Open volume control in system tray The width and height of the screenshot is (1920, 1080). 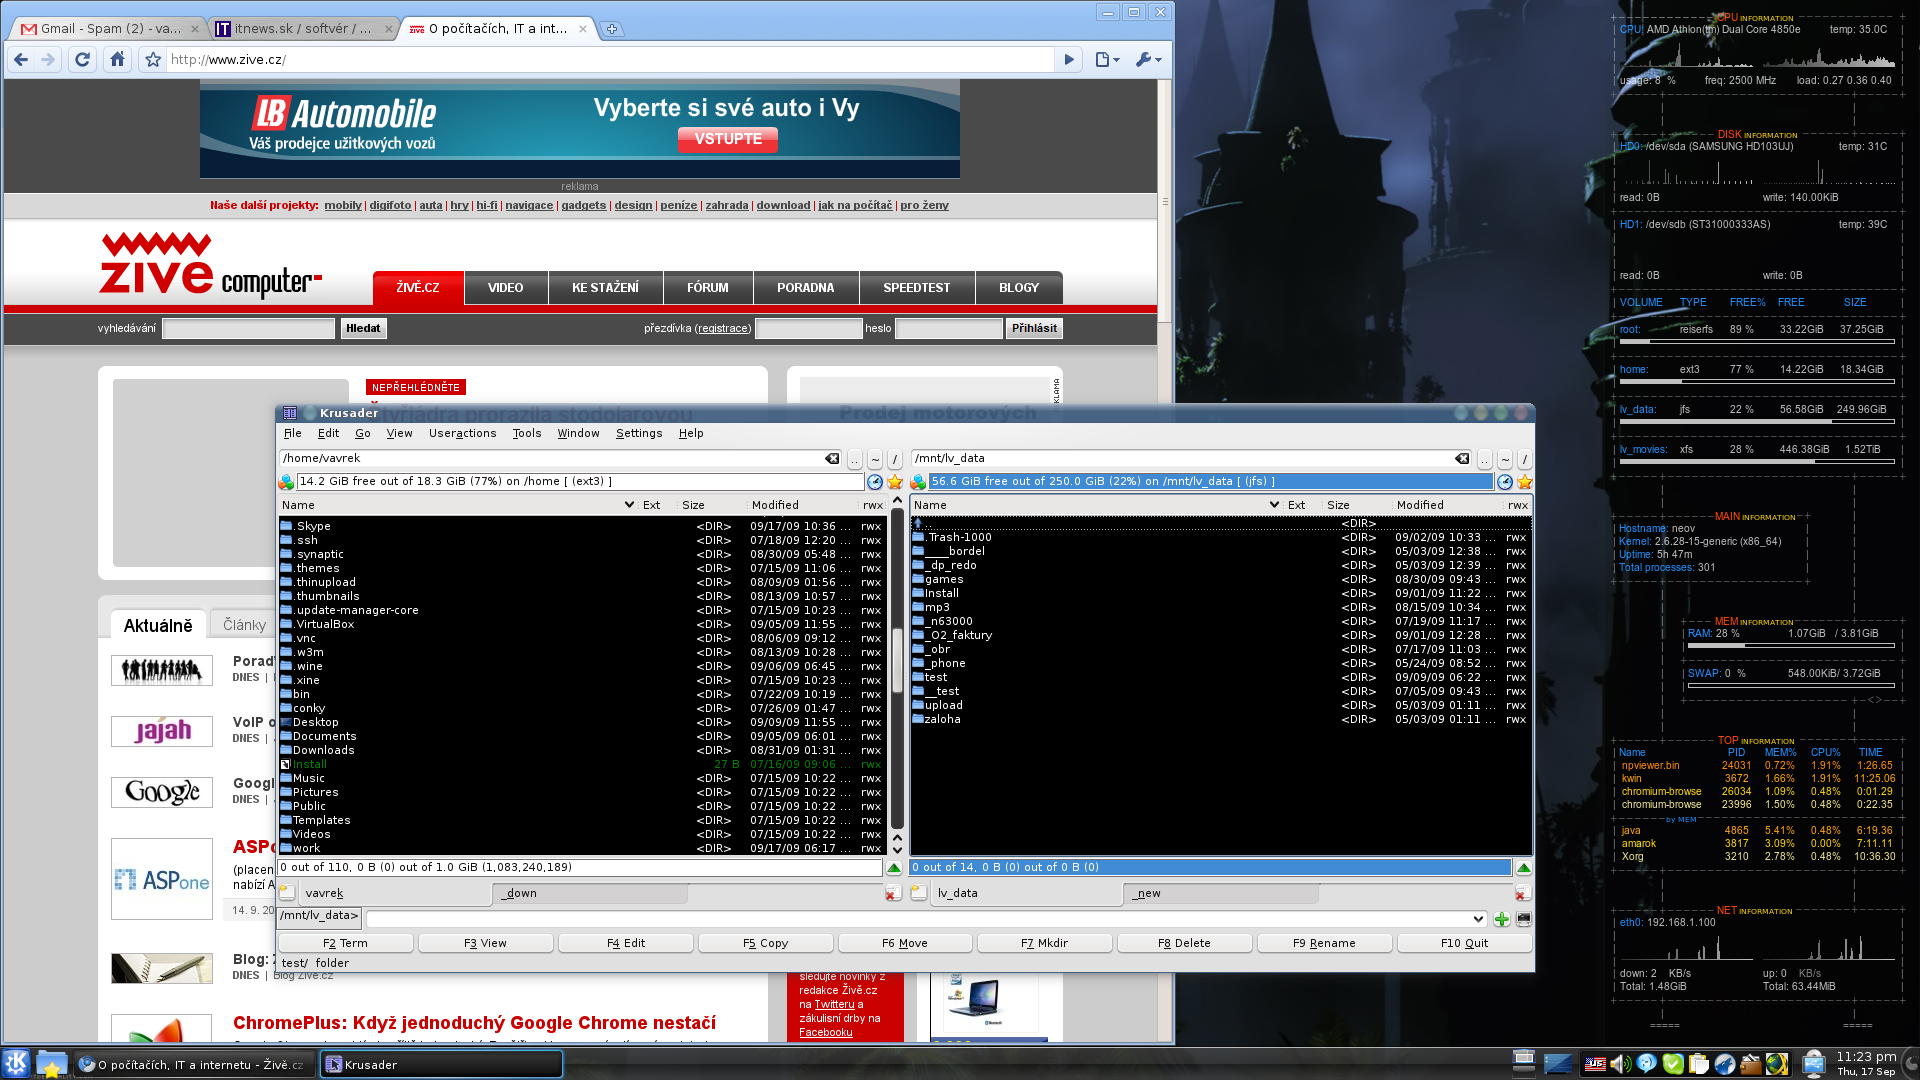pyautogui.click(x=1620, y=1064)
